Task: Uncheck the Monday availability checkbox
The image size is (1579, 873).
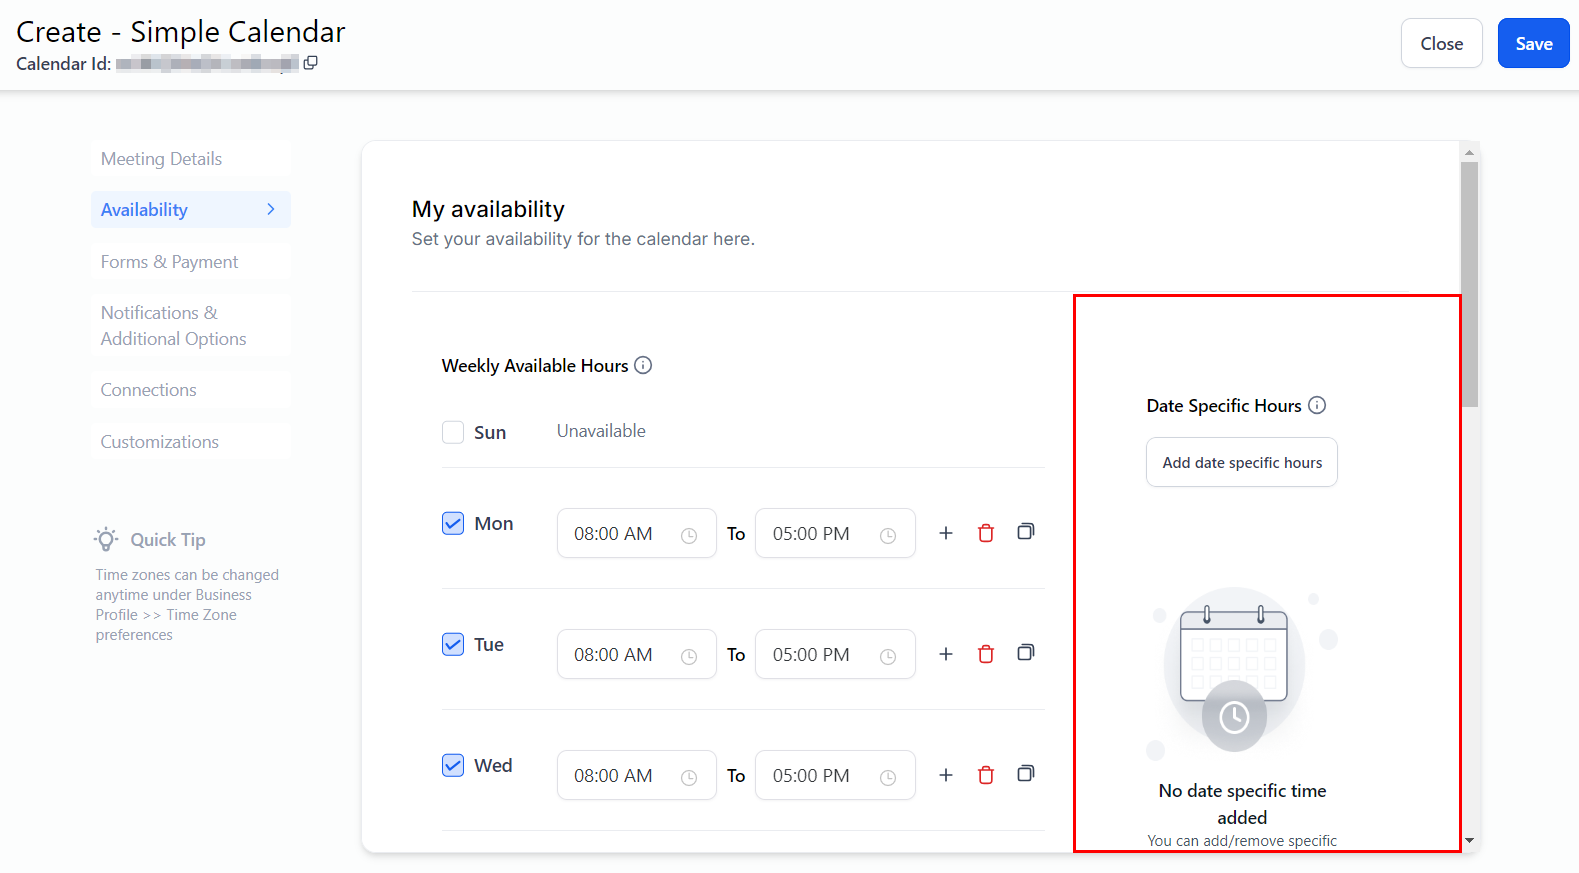Action: (x=453, y=523)
